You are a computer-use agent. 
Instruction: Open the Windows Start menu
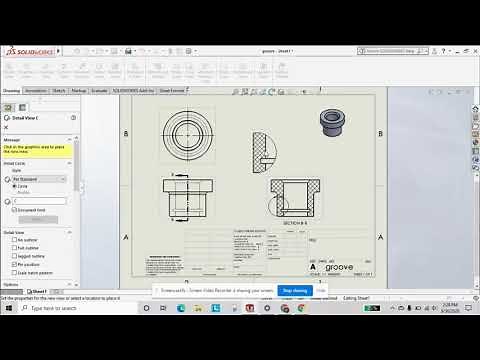(9, 308)
